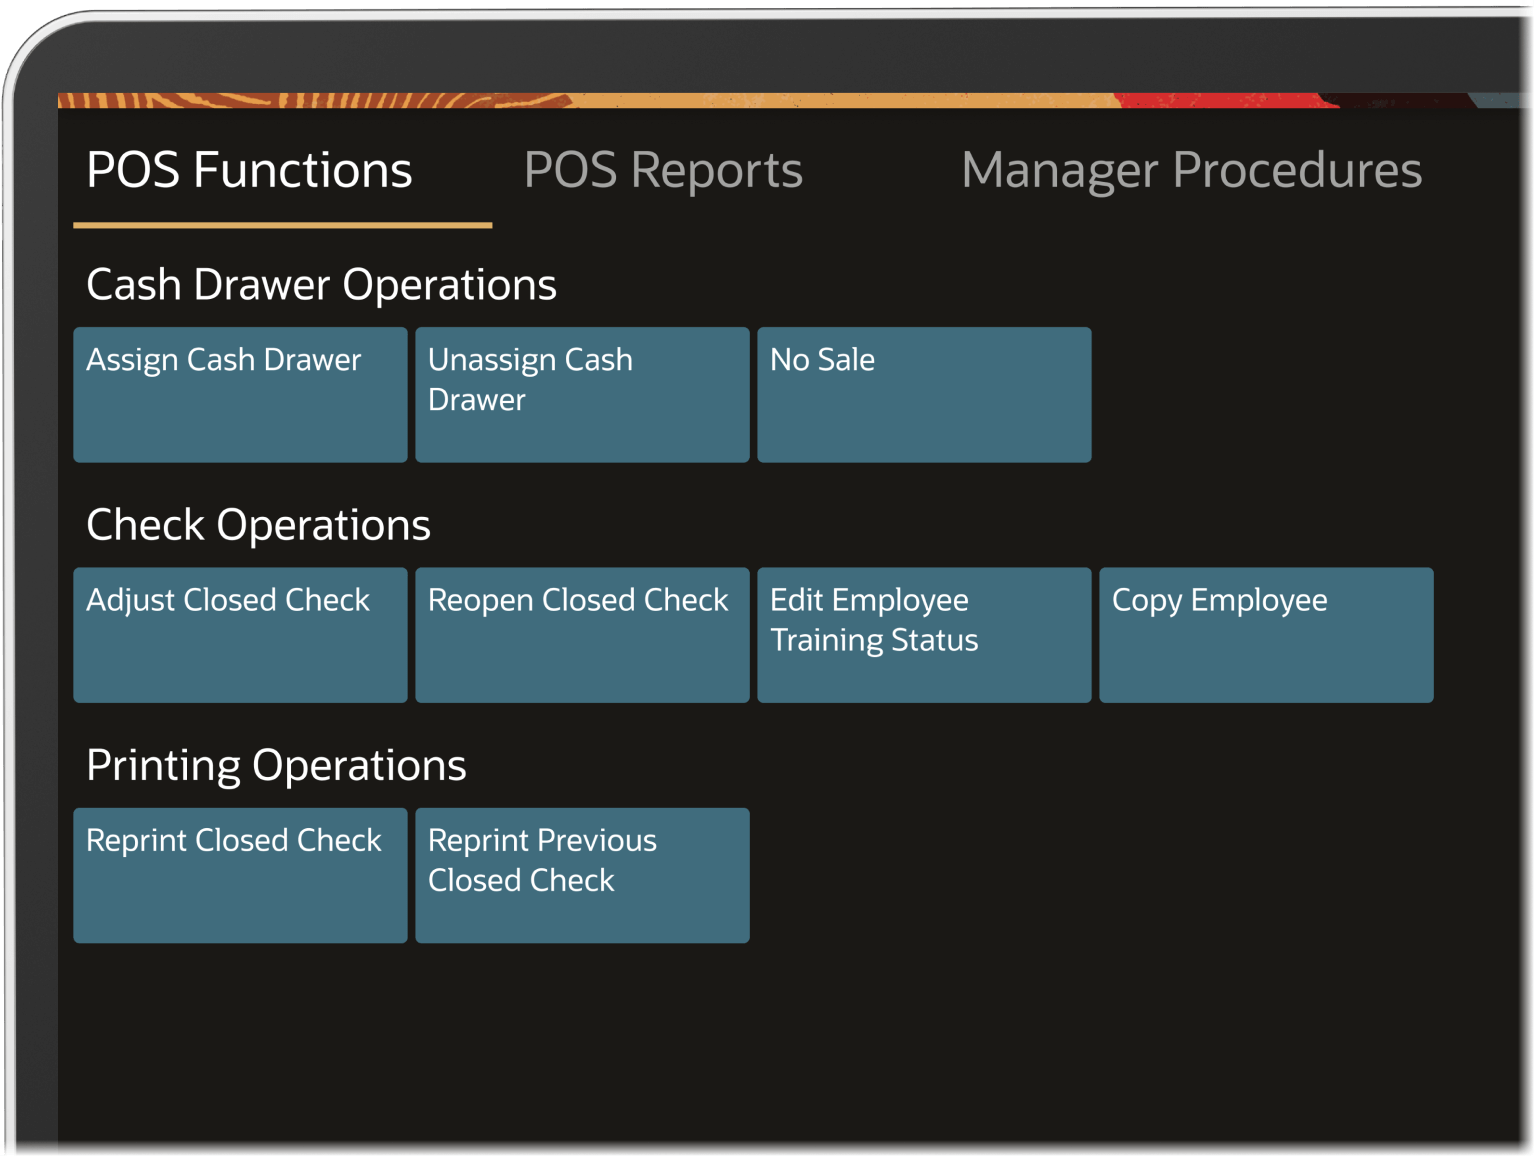1534x1156 pixels.
Task: Select the POS Functions tab
Action: click(249, 170)
